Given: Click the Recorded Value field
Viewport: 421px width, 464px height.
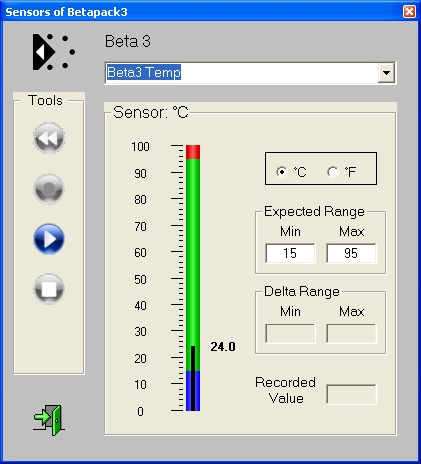Looking at the screenshot, I should [x=351, y=394].
